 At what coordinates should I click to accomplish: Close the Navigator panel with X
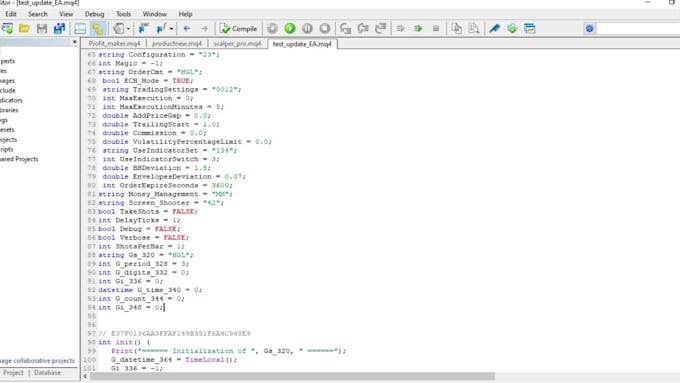(x=74, y=42)
